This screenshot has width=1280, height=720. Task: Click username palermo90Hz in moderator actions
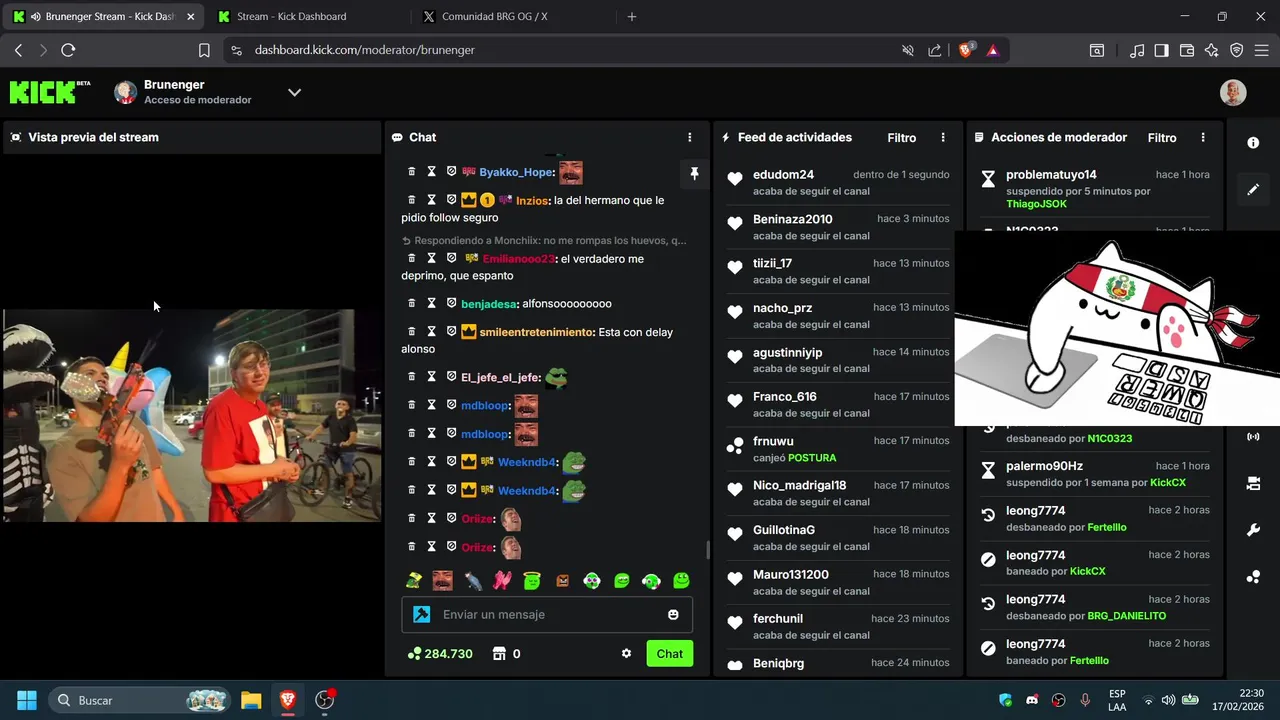click(1044, 466)
